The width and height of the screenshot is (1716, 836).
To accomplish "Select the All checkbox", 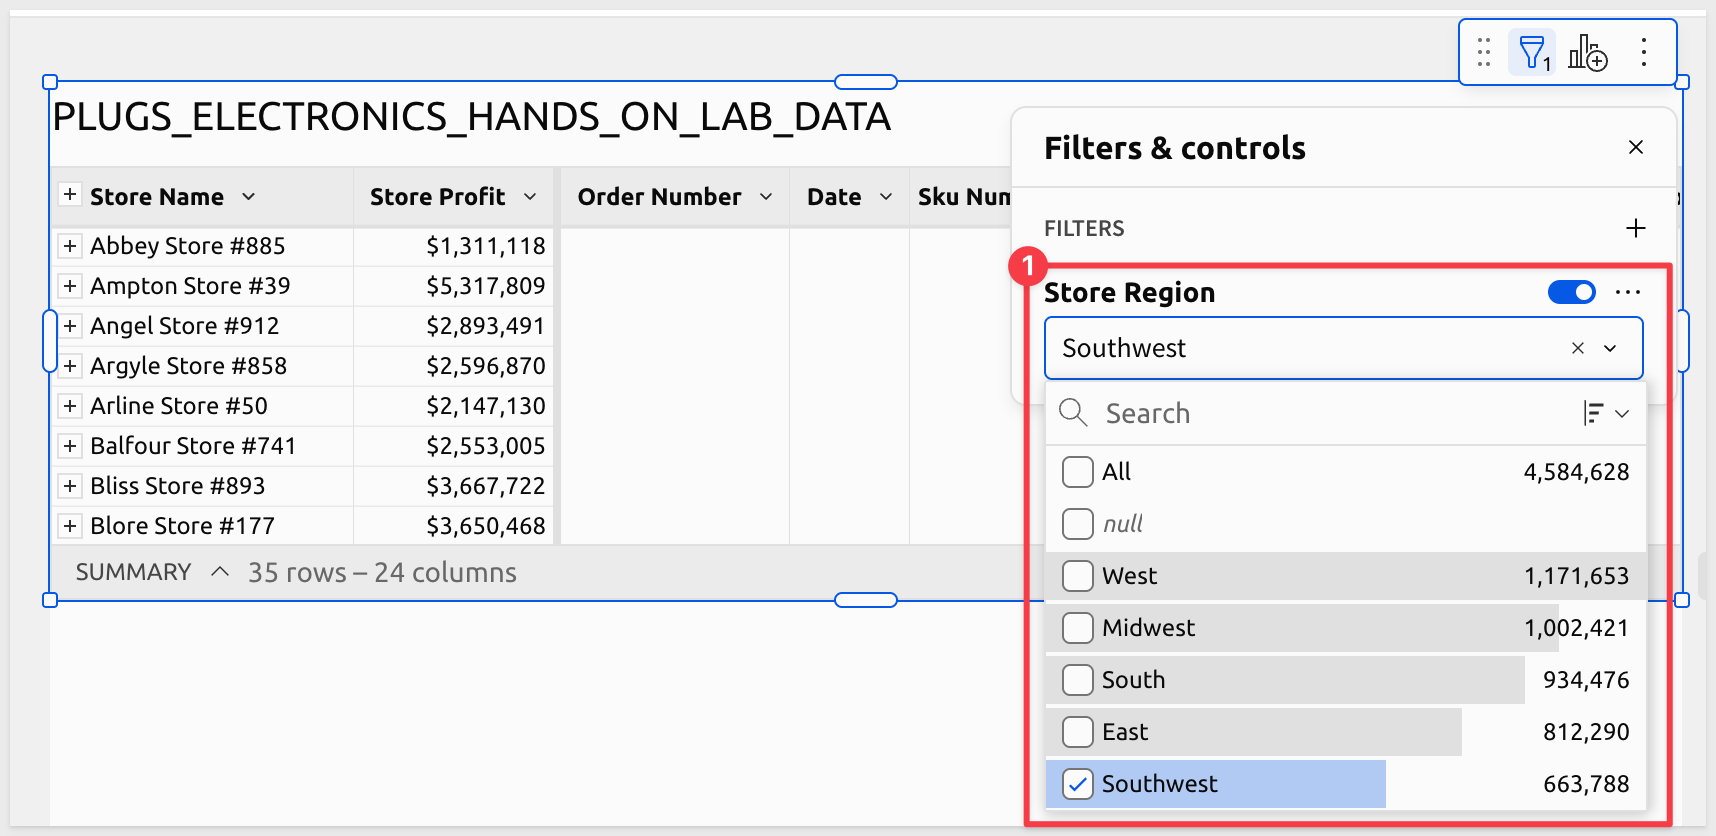I will pos(1078,472).
